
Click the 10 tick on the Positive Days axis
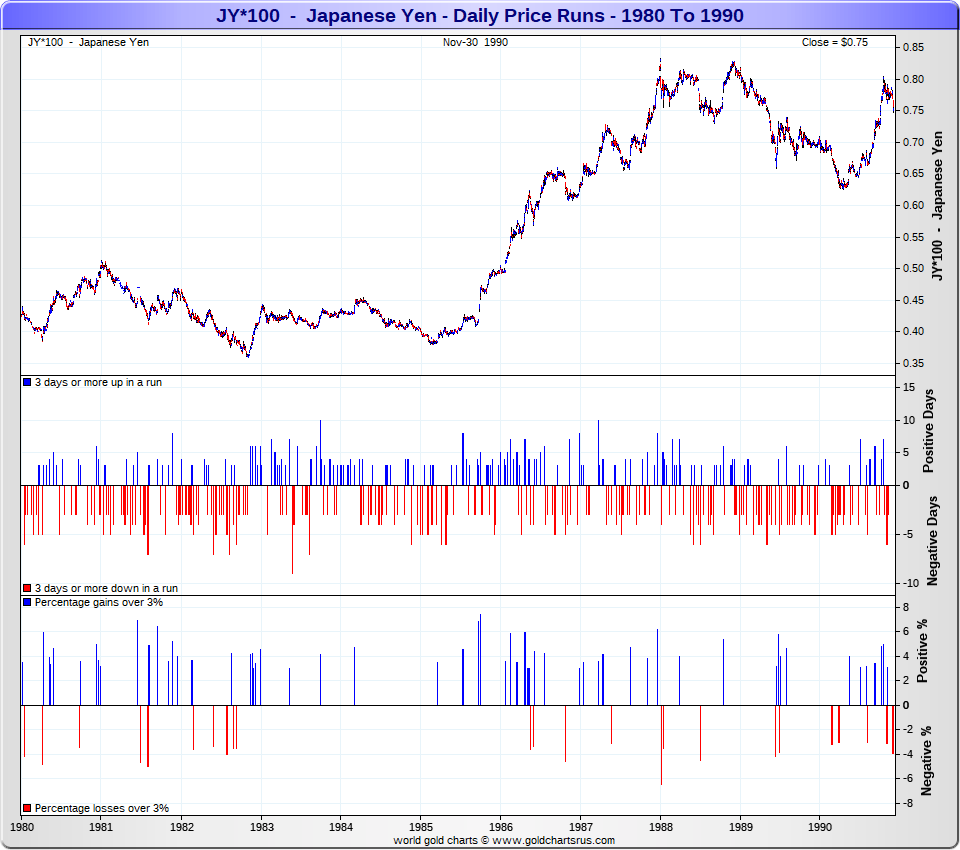pyautogui.click(x=909, y=420)
